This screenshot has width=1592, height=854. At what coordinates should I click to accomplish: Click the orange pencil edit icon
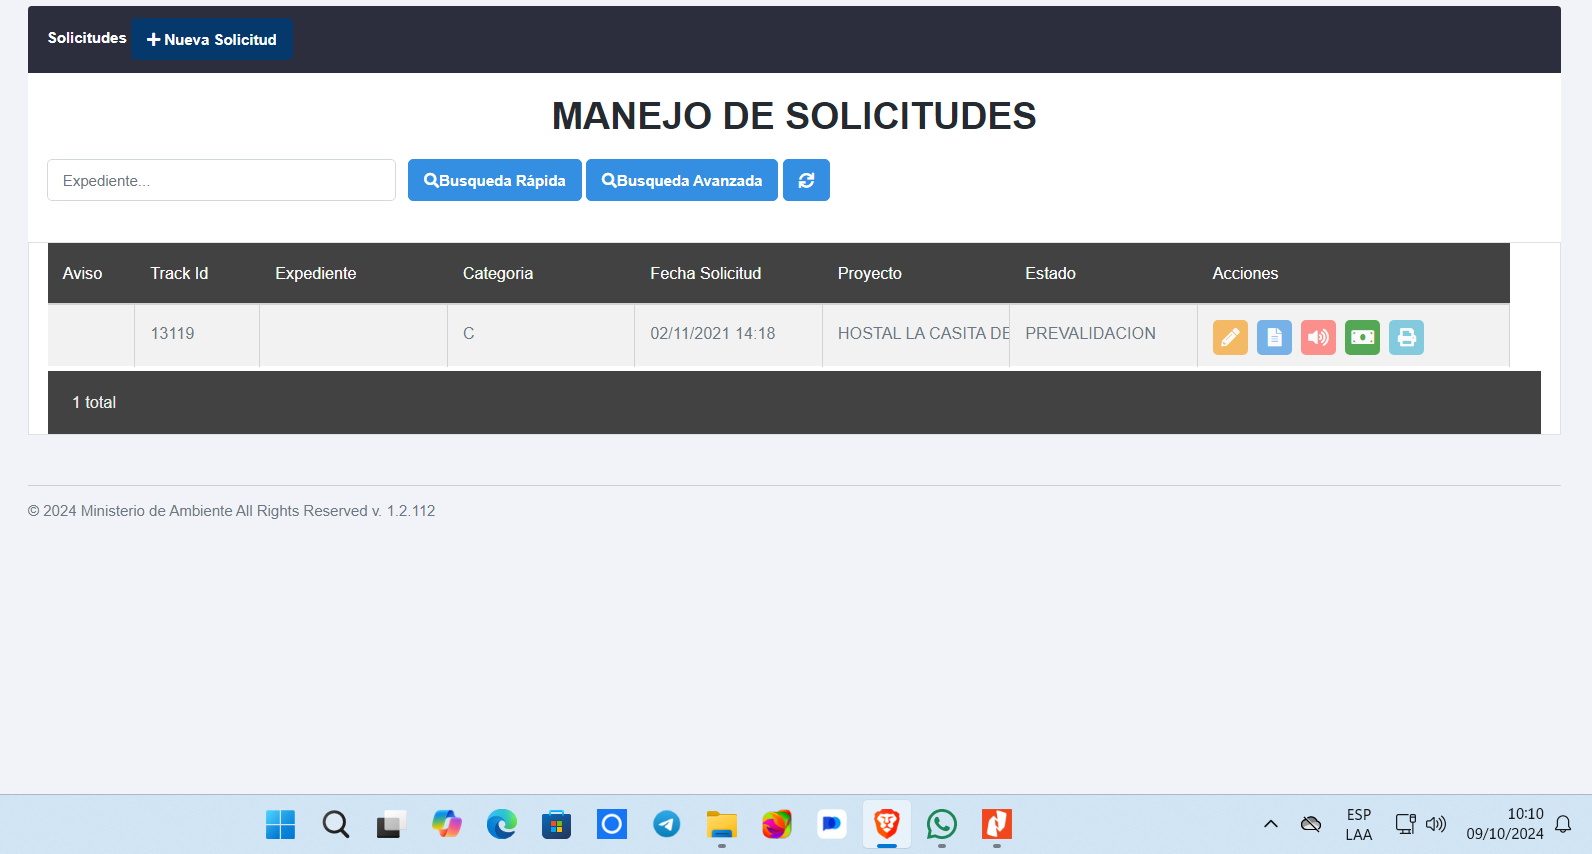coord(1230,337)
